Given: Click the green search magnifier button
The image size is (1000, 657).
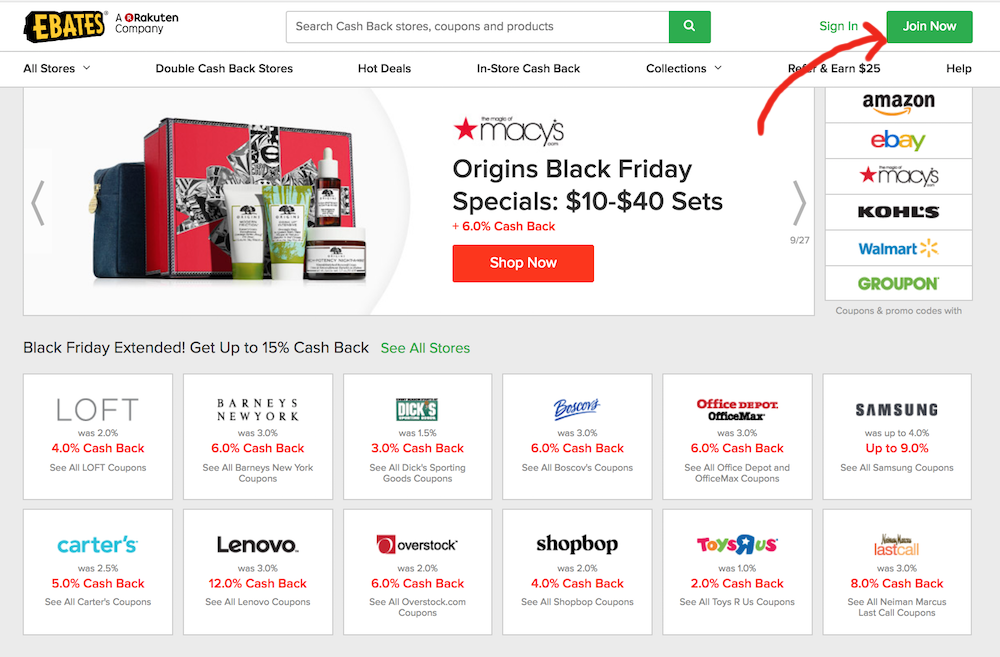Looking at the screenshot, I should coord(689,27).
